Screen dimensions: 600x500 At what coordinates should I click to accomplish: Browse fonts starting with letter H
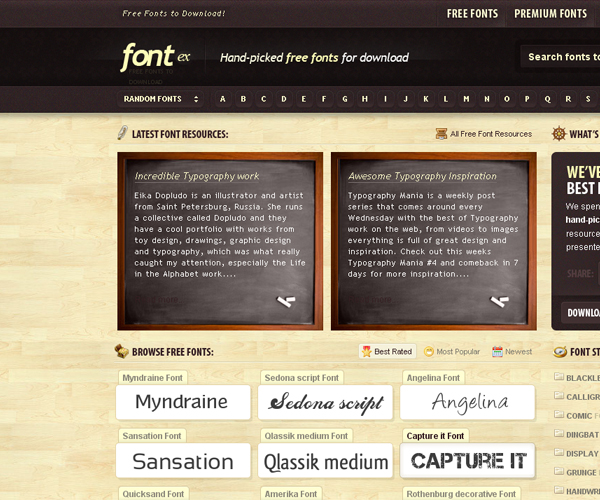[365, 99]
